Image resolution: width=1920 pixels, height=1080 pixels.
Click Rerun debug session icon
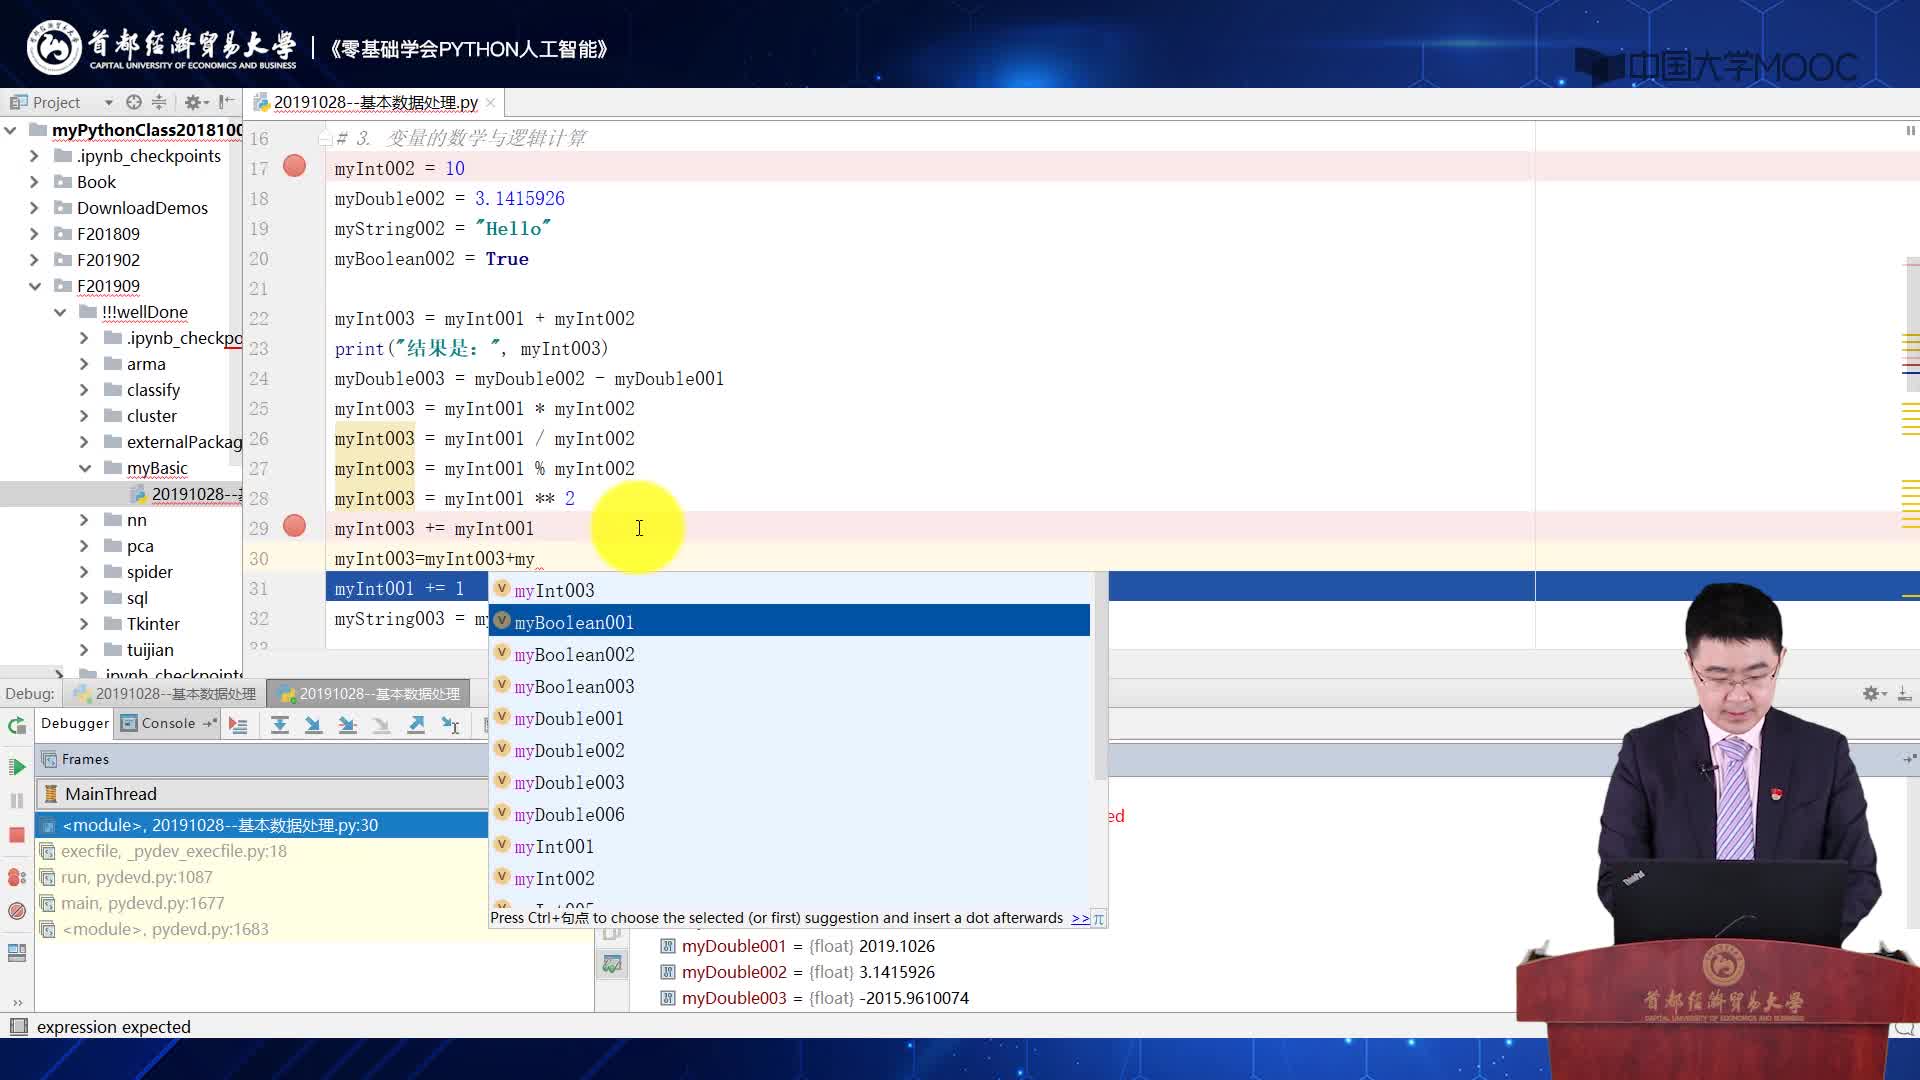(x=17, y=726)
